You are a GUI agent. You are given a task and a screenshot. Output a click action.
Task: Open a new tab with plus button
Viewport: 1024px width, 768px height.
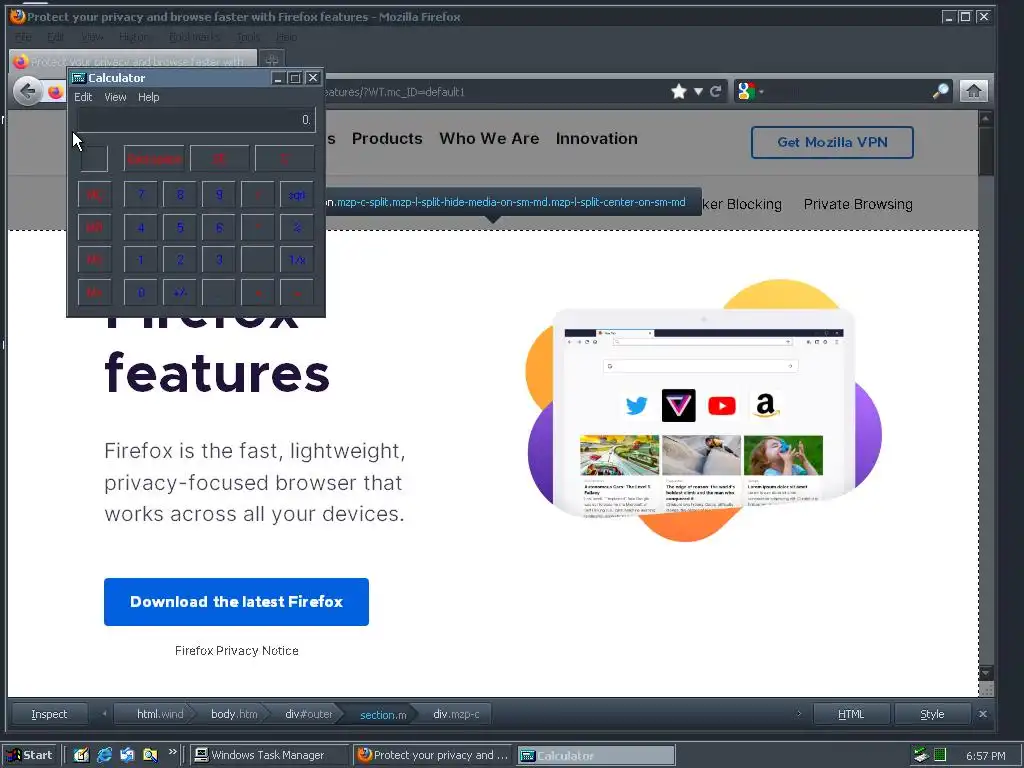click(272, 61)
